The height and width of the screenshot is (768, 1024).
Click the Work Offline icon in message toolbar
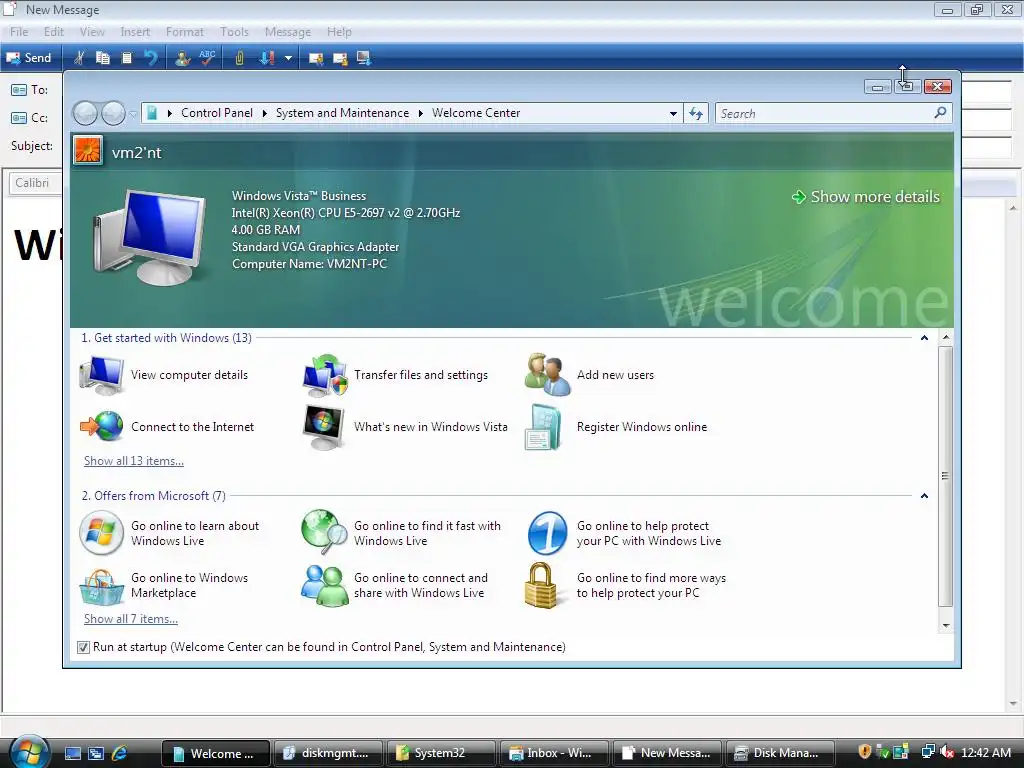tap(364, 58)
